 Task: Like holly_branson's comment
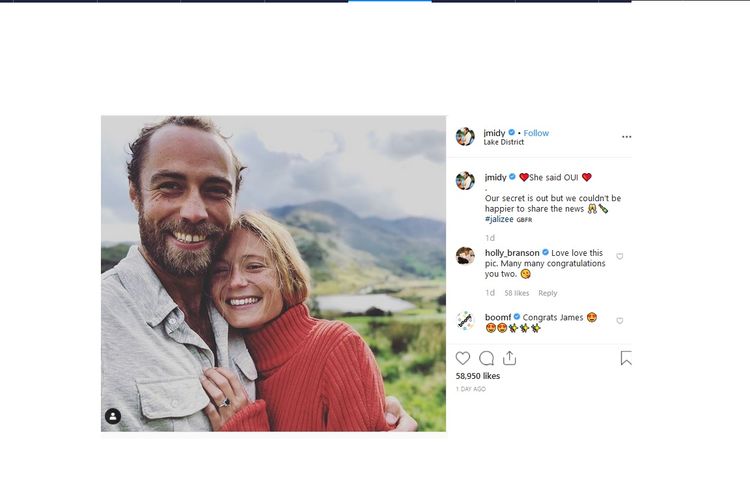[x=620, y=257]
